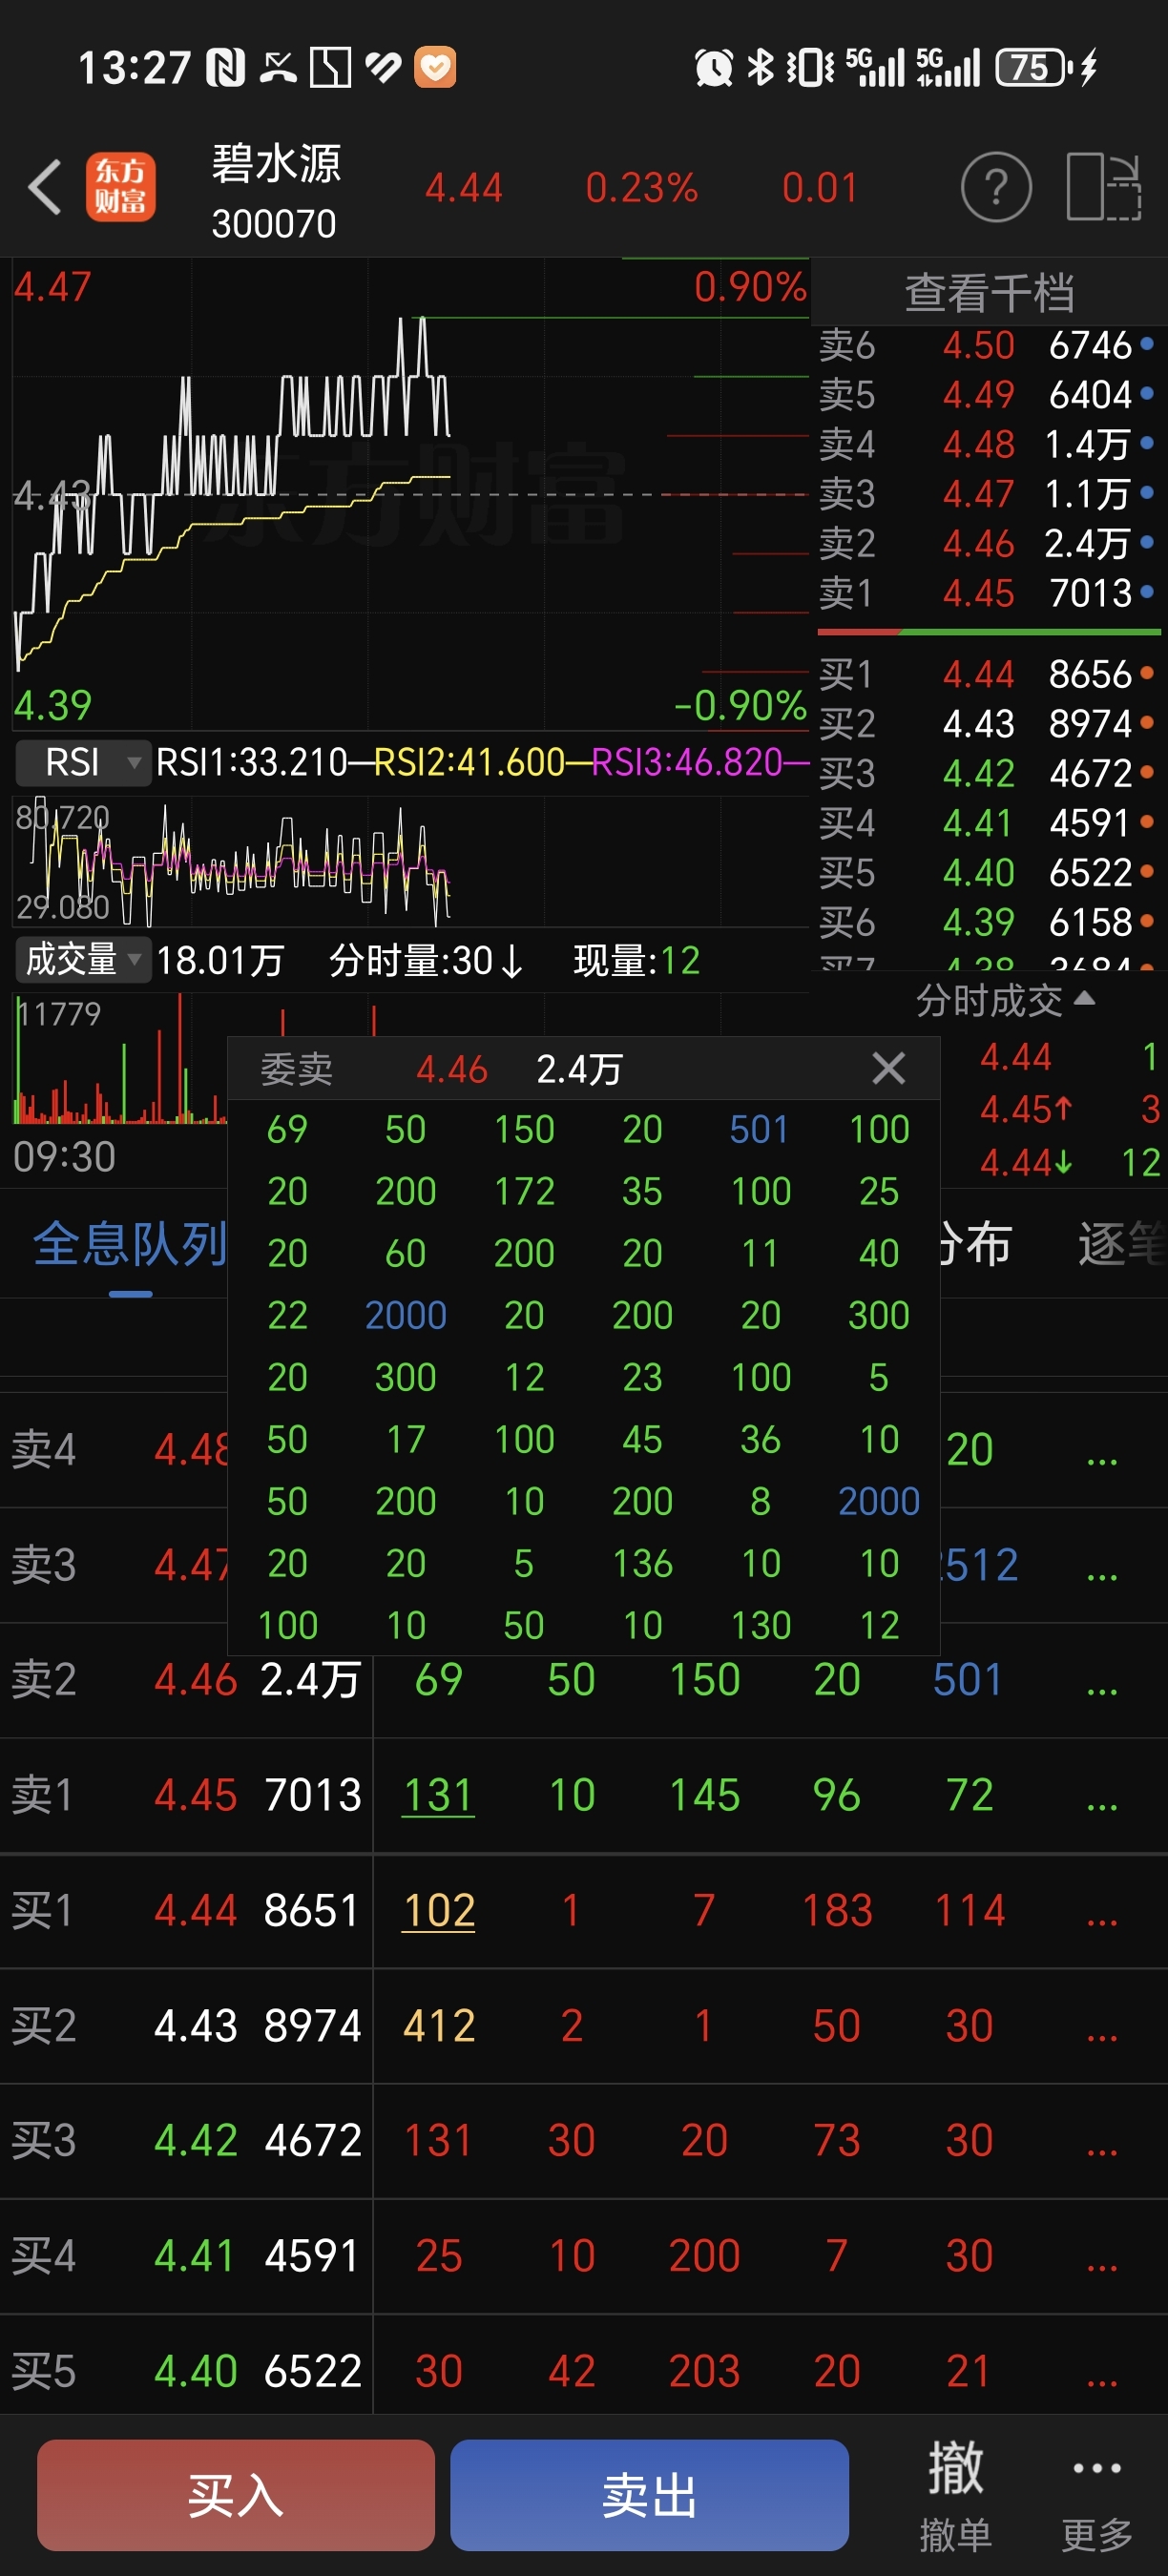Image resolution: width=1168 pixels, height=2576 pixels.
Task: Select the underlined 131 order in 卖1 row
Action: click(x=438, y=1795)
